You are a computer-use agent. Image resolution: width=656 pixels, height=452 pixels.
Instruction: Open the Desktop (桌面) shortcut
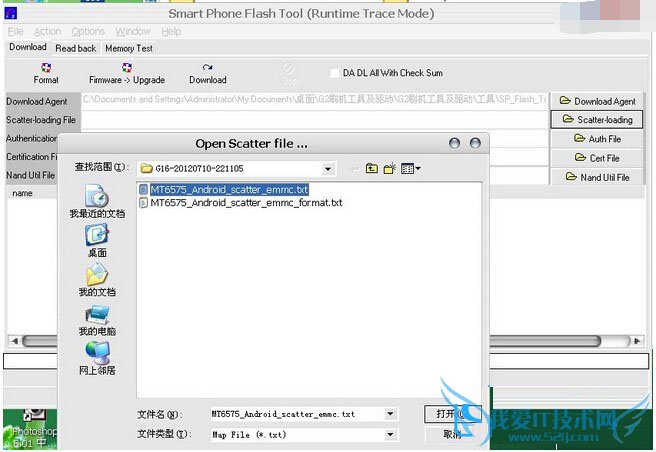point(97,241)
